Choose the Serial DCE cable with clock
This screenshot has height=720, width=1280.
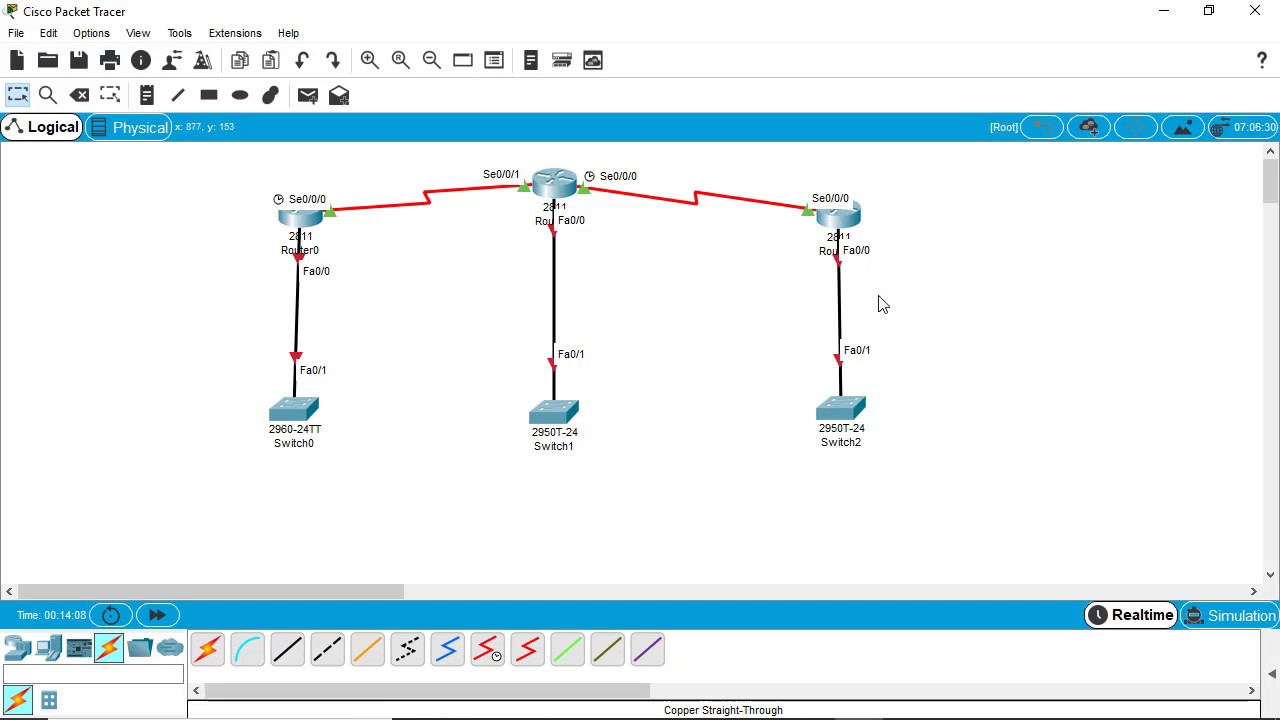487,650
